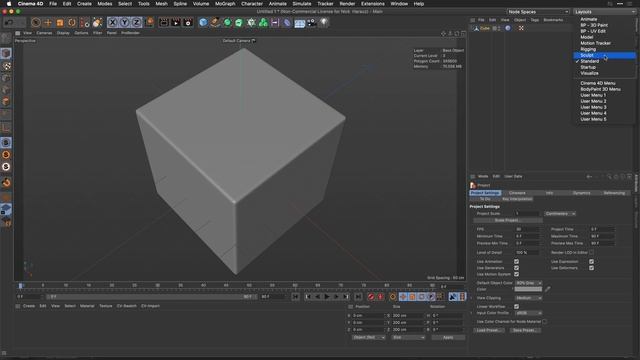The width and height of the screenshot is (640, 360).
Task: Click the Load Preset button
Action: tap(489, 330)
